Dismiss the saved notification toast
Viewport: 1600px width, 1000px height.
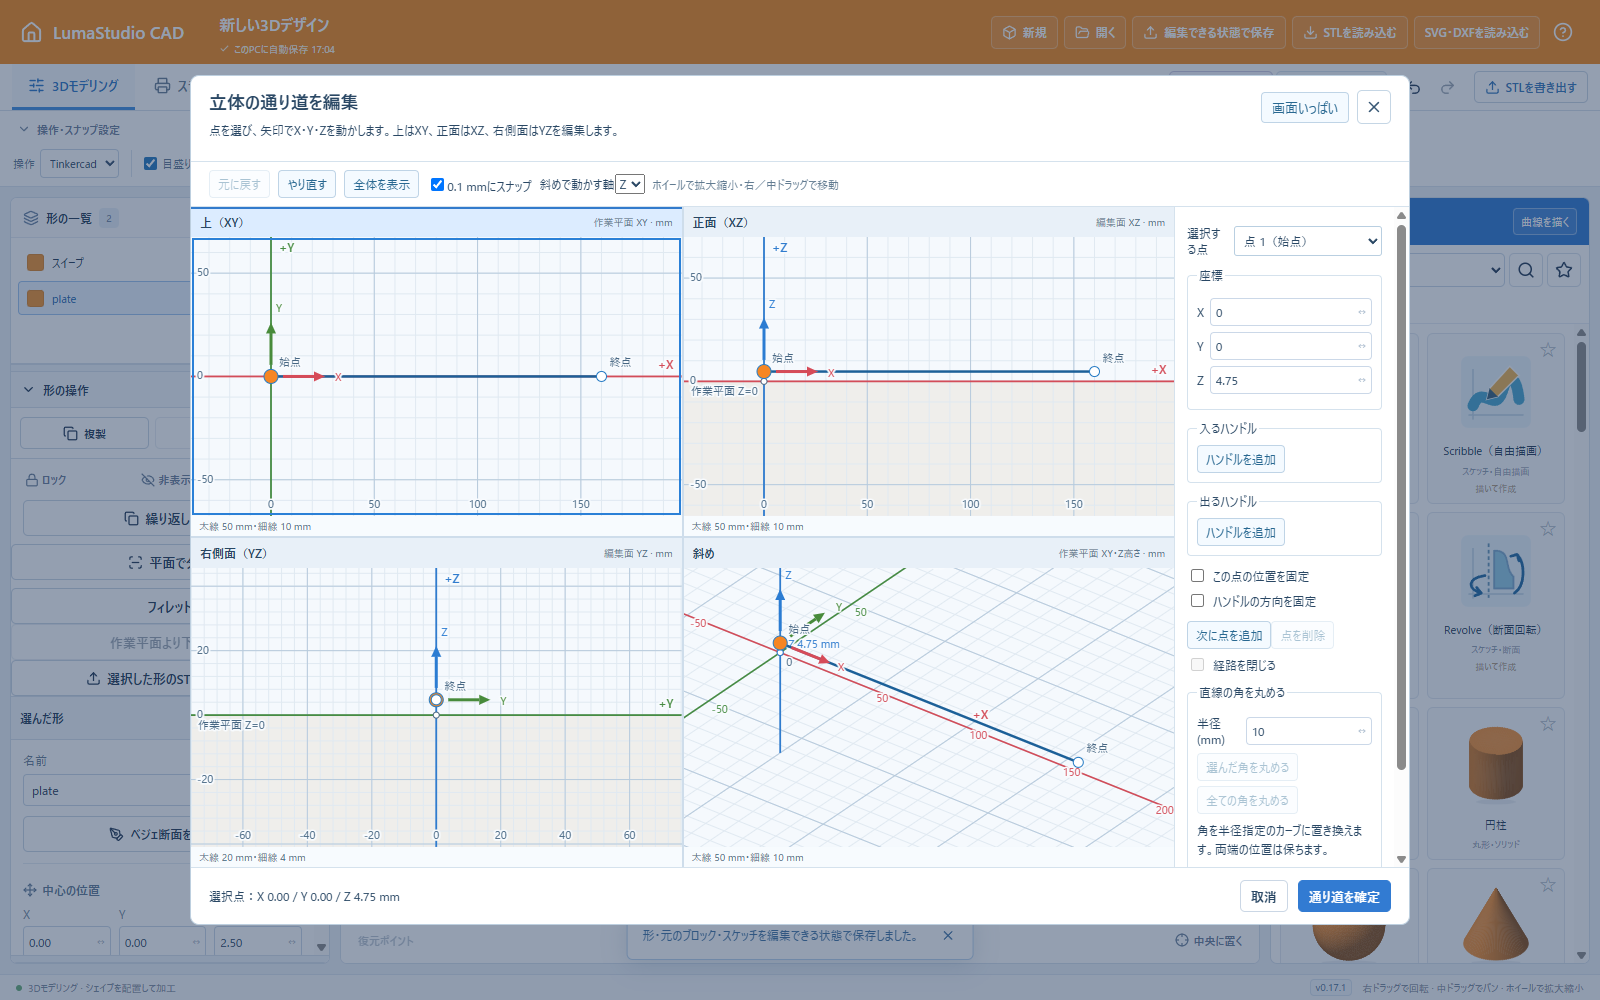948,936
